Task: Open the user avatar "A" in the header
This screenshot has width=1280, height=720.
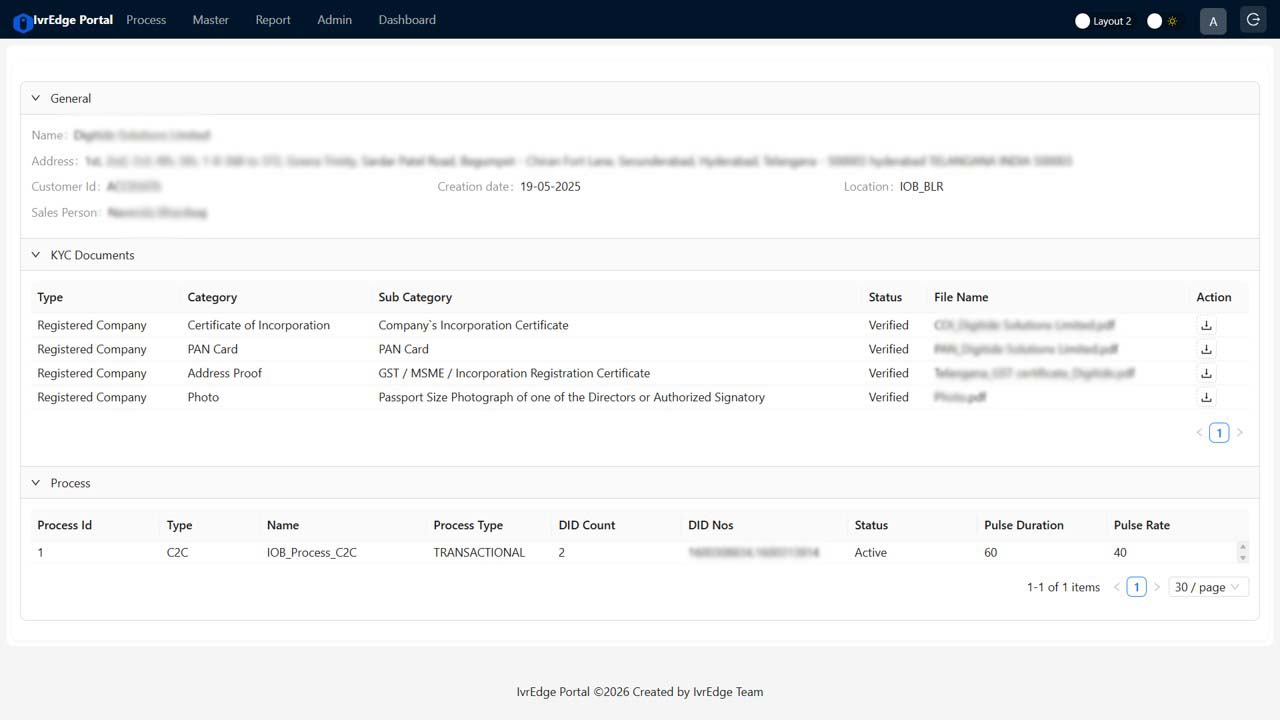Action: [1213, 20]
